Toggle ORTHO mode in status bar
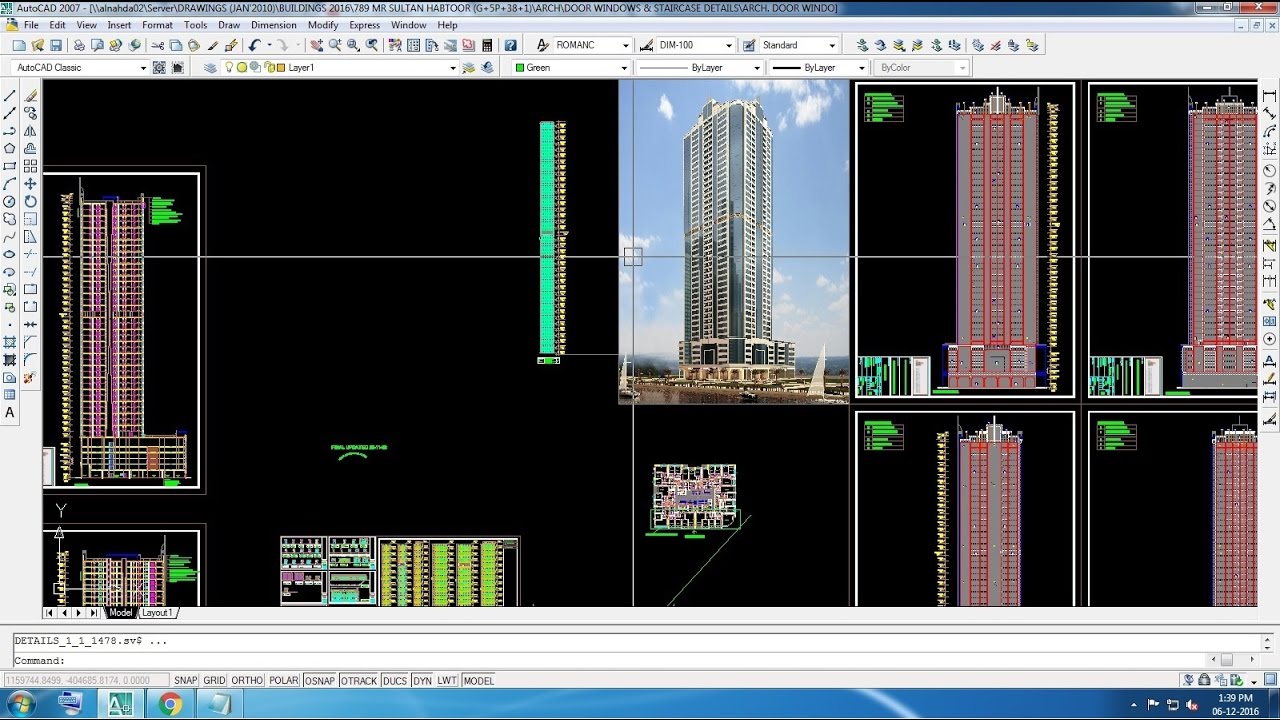This screenshot has width=1280, height=720. click(247, 680)
